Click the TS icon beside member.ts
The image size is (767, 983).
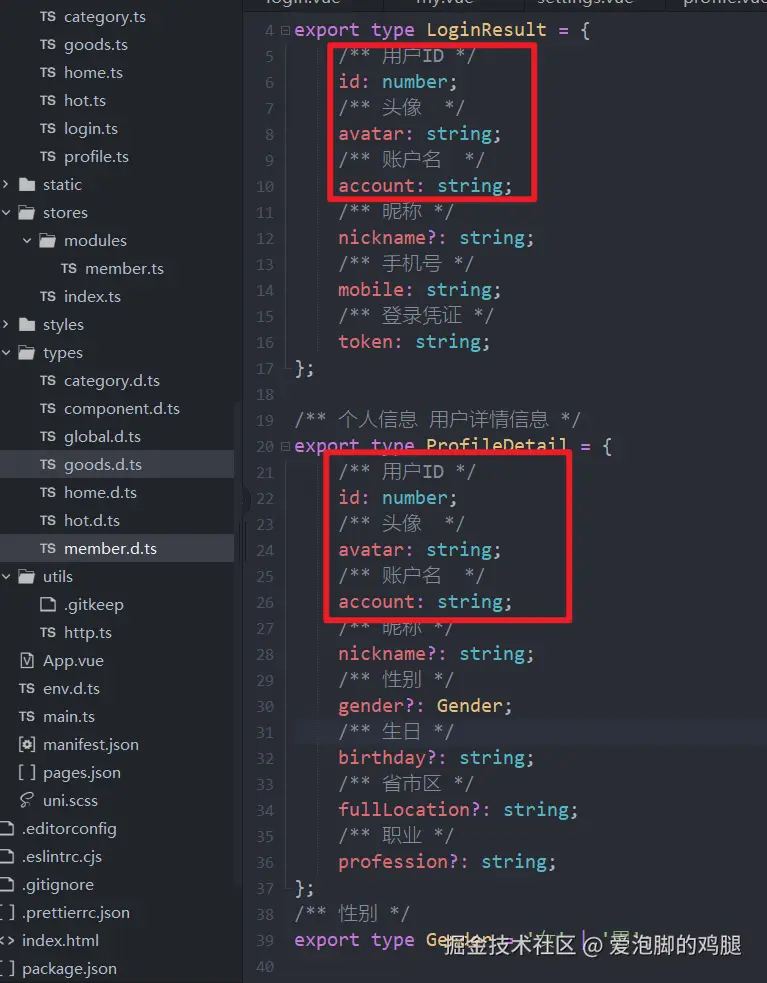[69, 268]
